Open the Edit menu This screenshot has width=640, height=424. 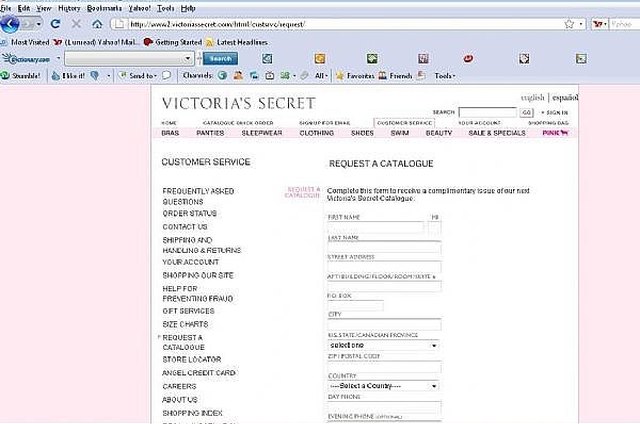coord(24,8)
